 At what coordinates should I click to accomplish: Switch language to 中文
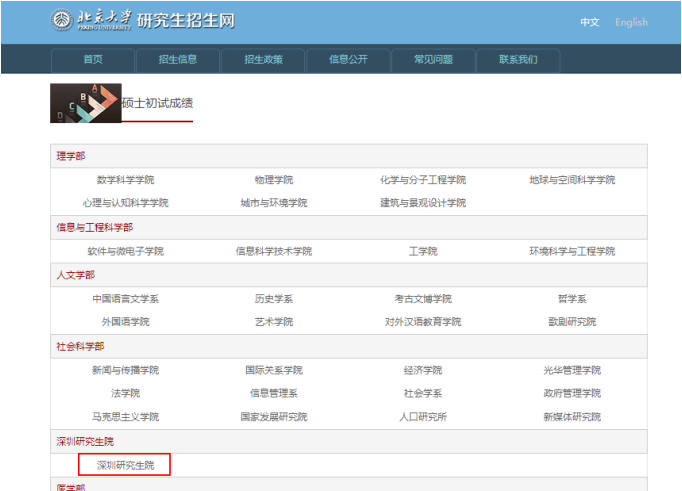[590, 22]
